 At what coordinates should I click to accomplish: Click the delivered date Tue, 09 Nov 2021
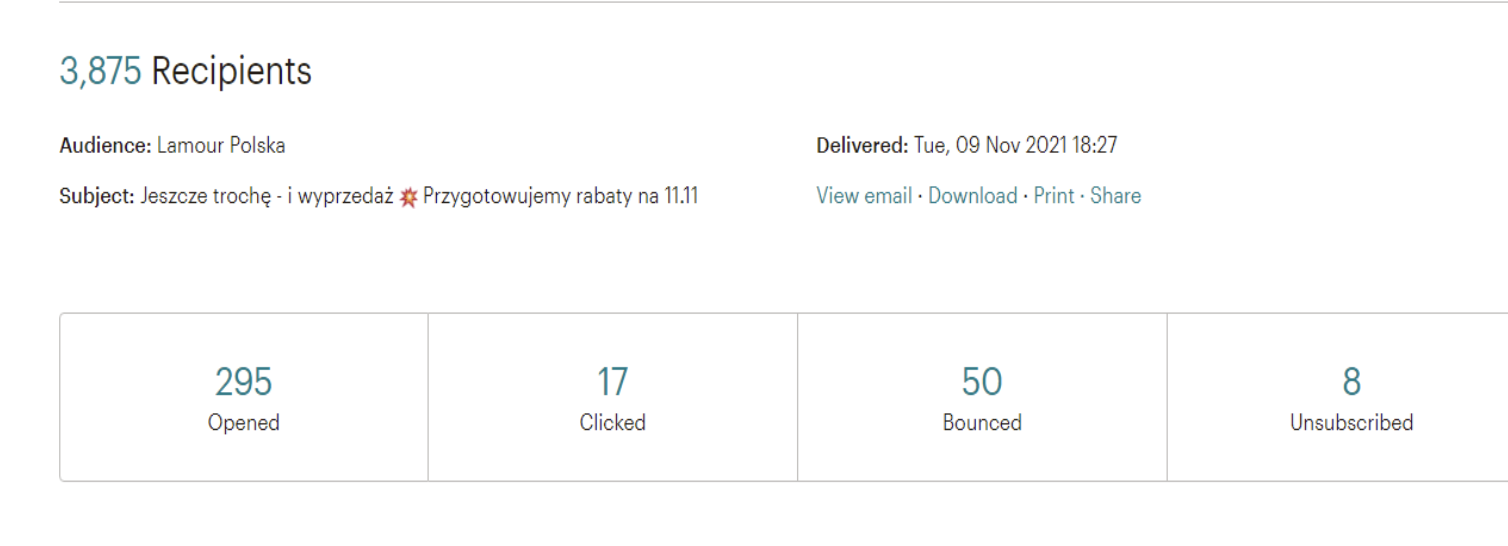(989, 146)
